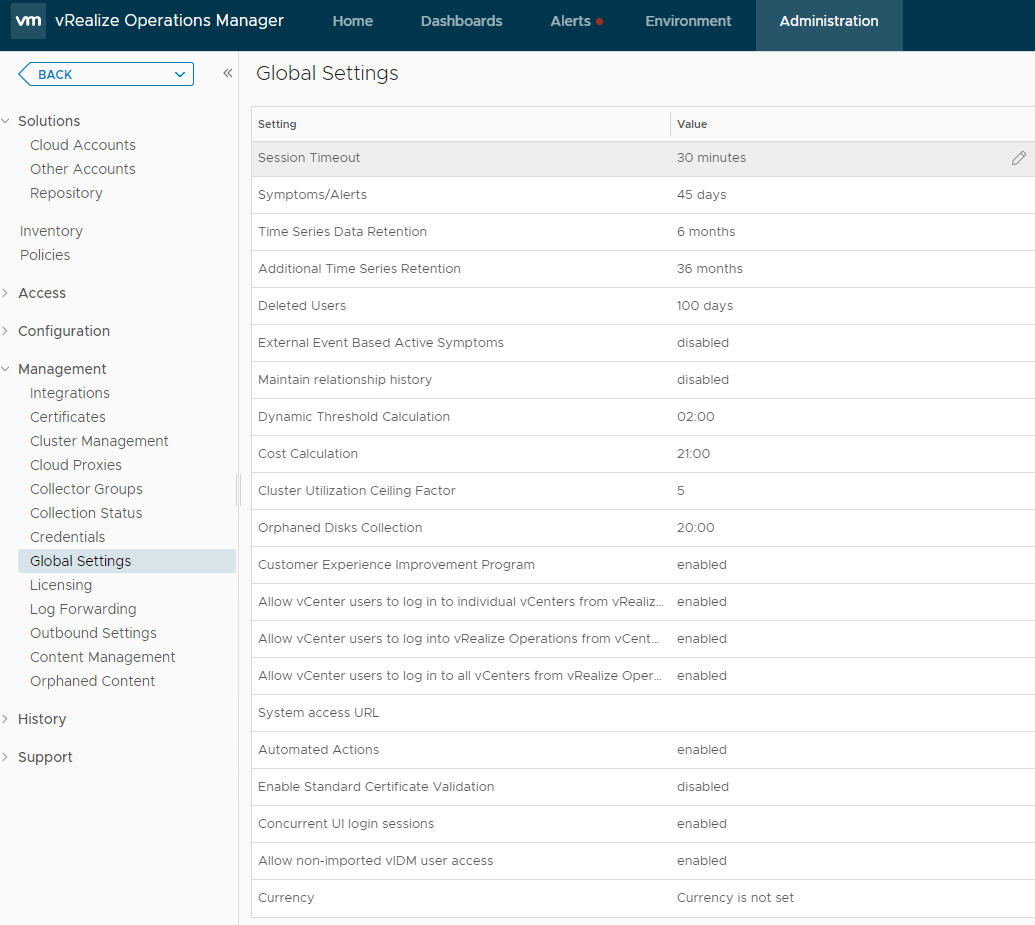Switch to the Dashboards tab

461,21
